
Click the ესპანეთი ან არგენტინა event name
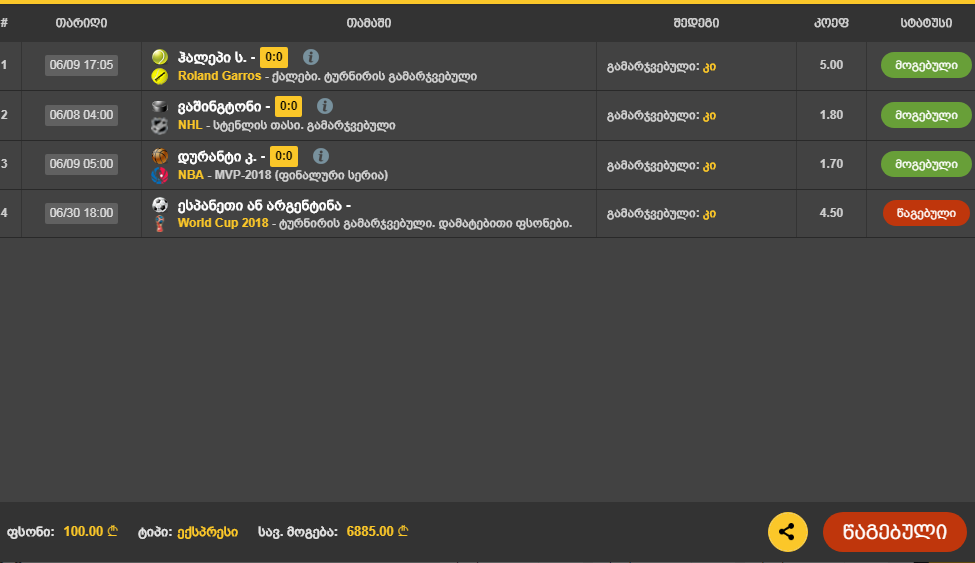pyautogui.click(x=260, y=205)
